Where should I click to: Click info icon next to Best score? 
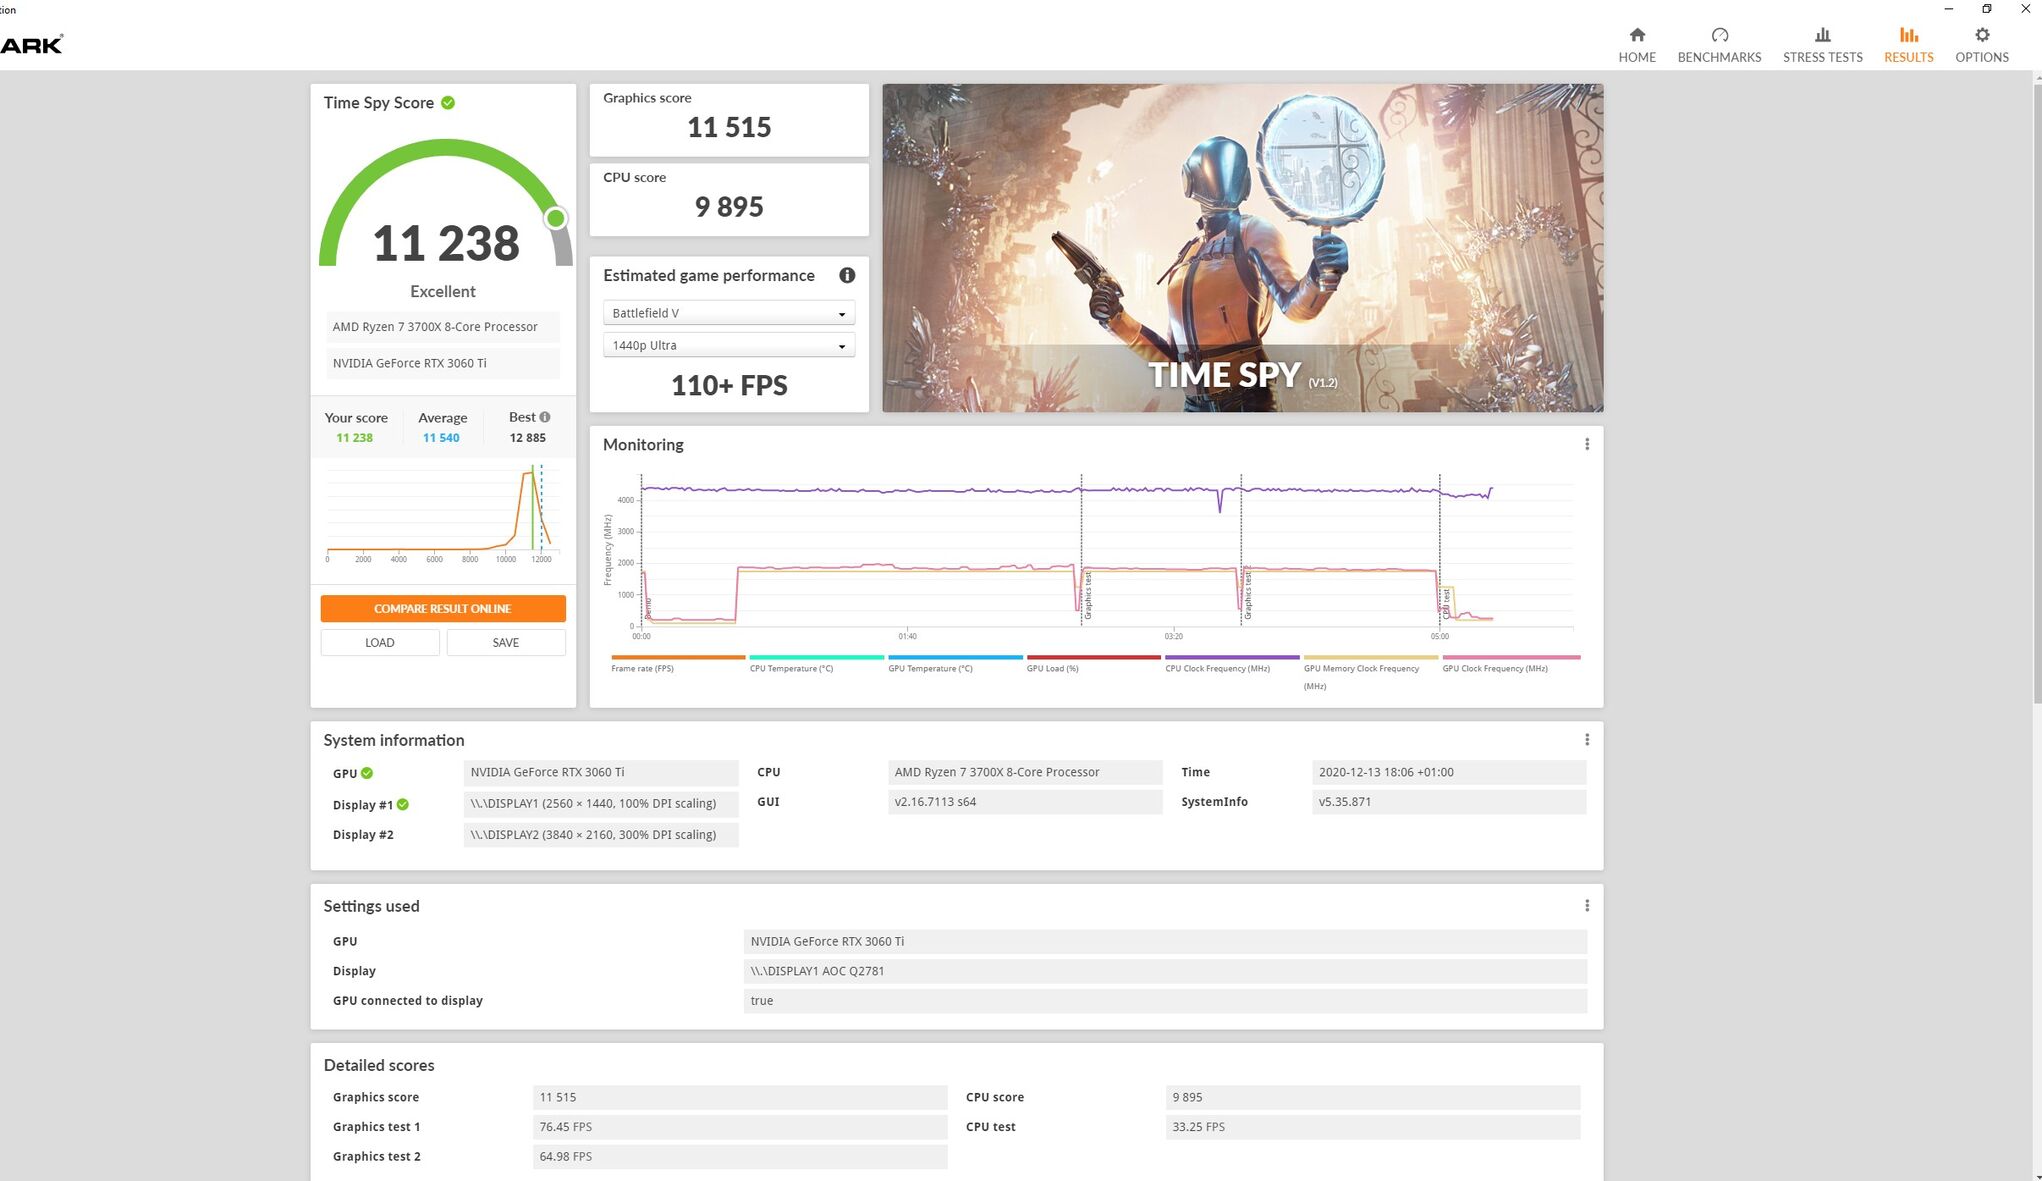click(545, 417)
